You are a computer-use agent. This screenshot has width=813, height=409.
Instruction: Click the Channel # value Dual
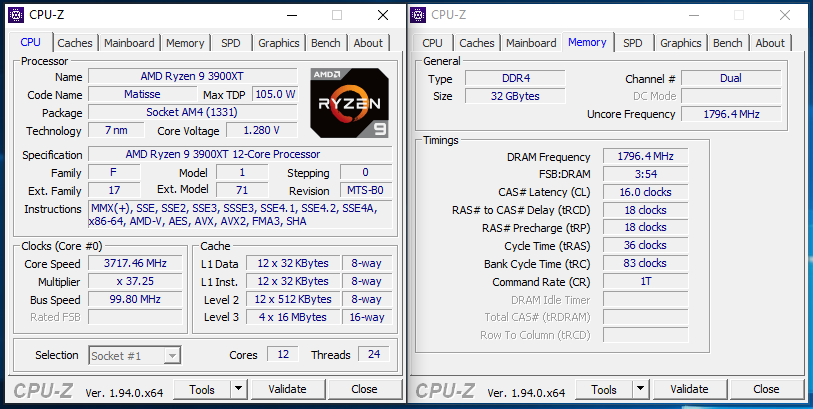[x=731, y=78]
